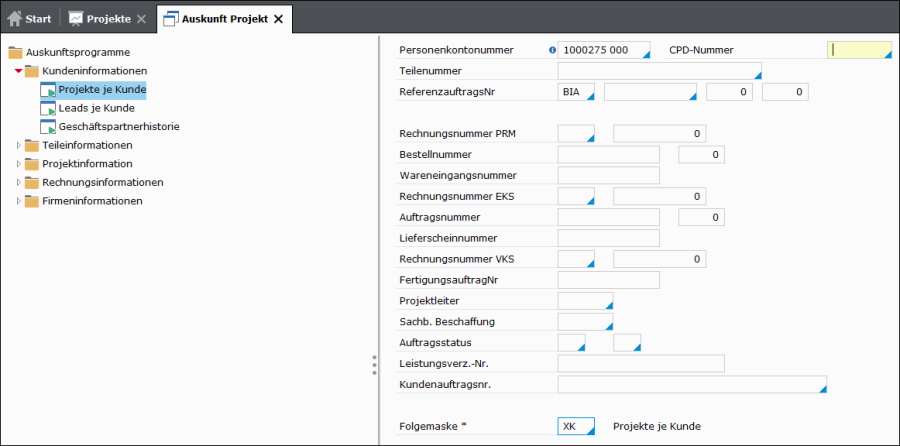Open the Sachb. Beschaffung lookup field

[585, 321]
